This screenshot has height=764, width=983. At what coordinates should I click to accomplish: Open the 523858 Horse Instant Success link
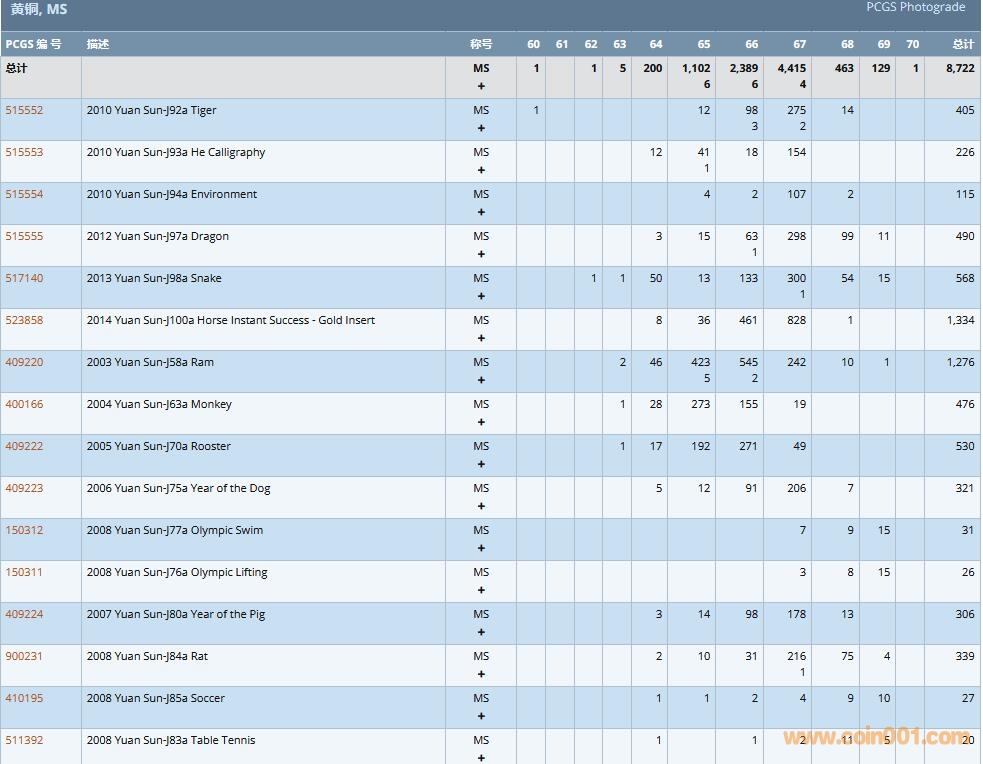[24, 321]
